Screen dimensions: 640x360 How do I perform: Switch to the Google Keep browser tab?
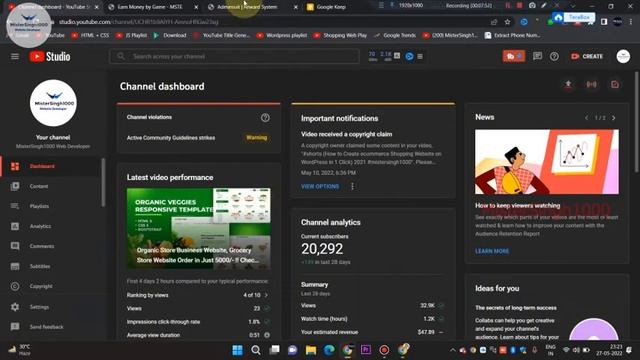[x=331, y=7]
